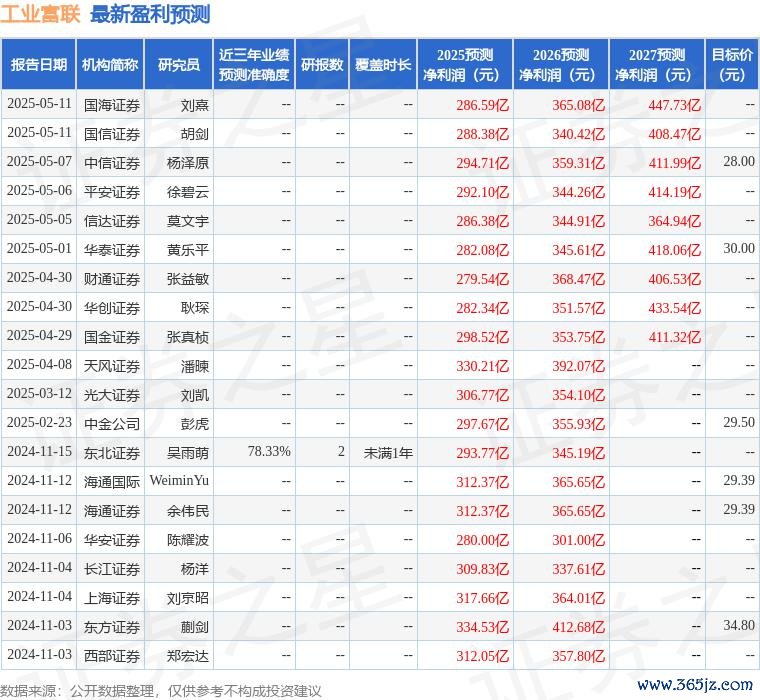Select 中信证券 institution cell
This screenshot has width=760, height=700.
(x=112, y=163)
